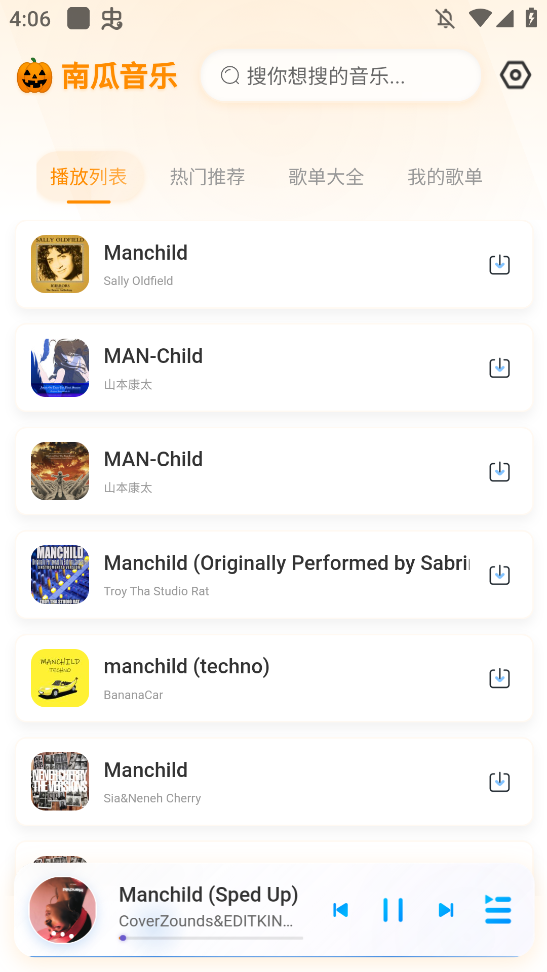Switch to the 热门推荐 tab
The width and height of the screenshot is (547, 972).
click(x=207, y=177)
